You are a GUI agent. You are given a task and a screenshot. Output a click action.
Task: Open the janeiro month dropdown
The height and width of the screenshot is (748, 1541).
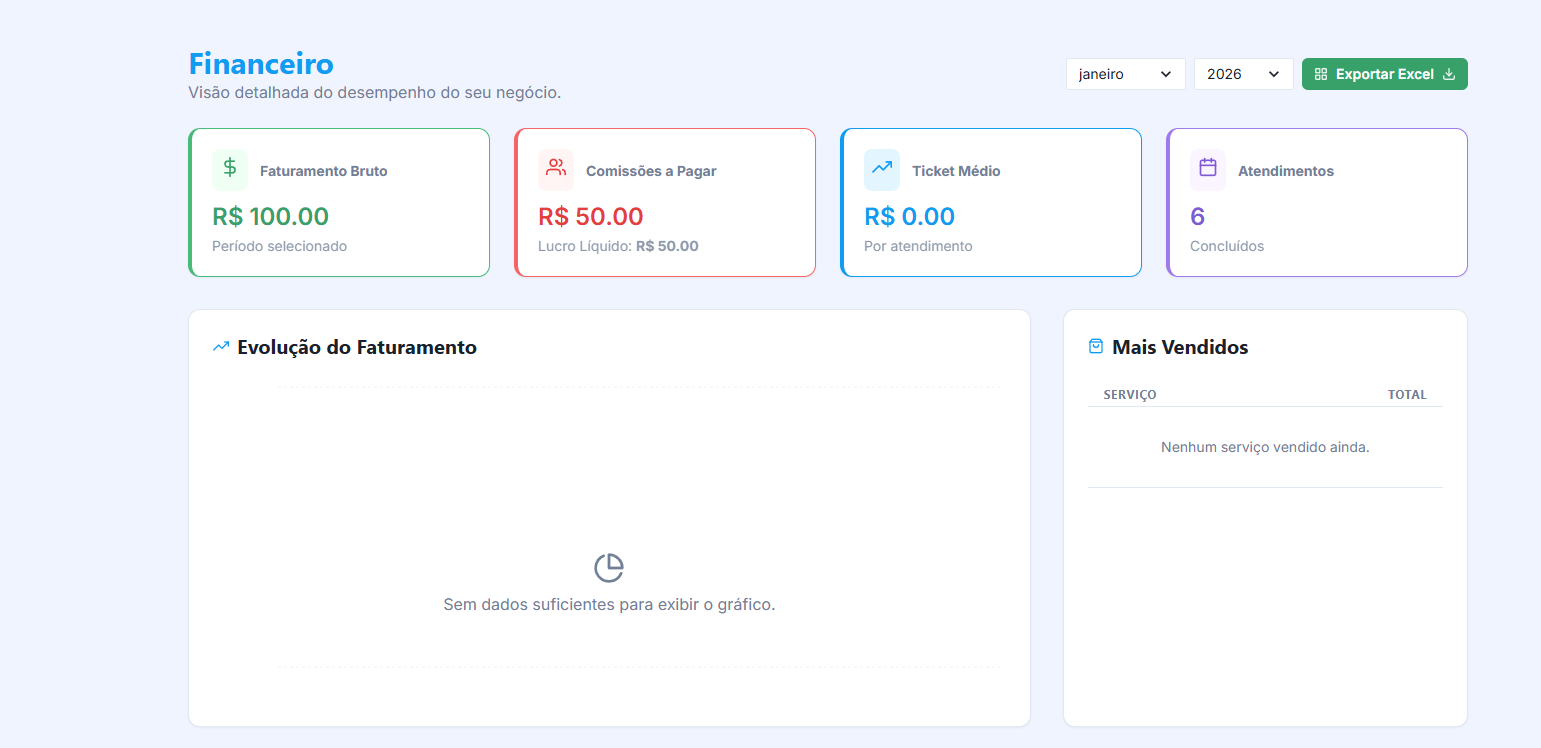coord(1125,73)
